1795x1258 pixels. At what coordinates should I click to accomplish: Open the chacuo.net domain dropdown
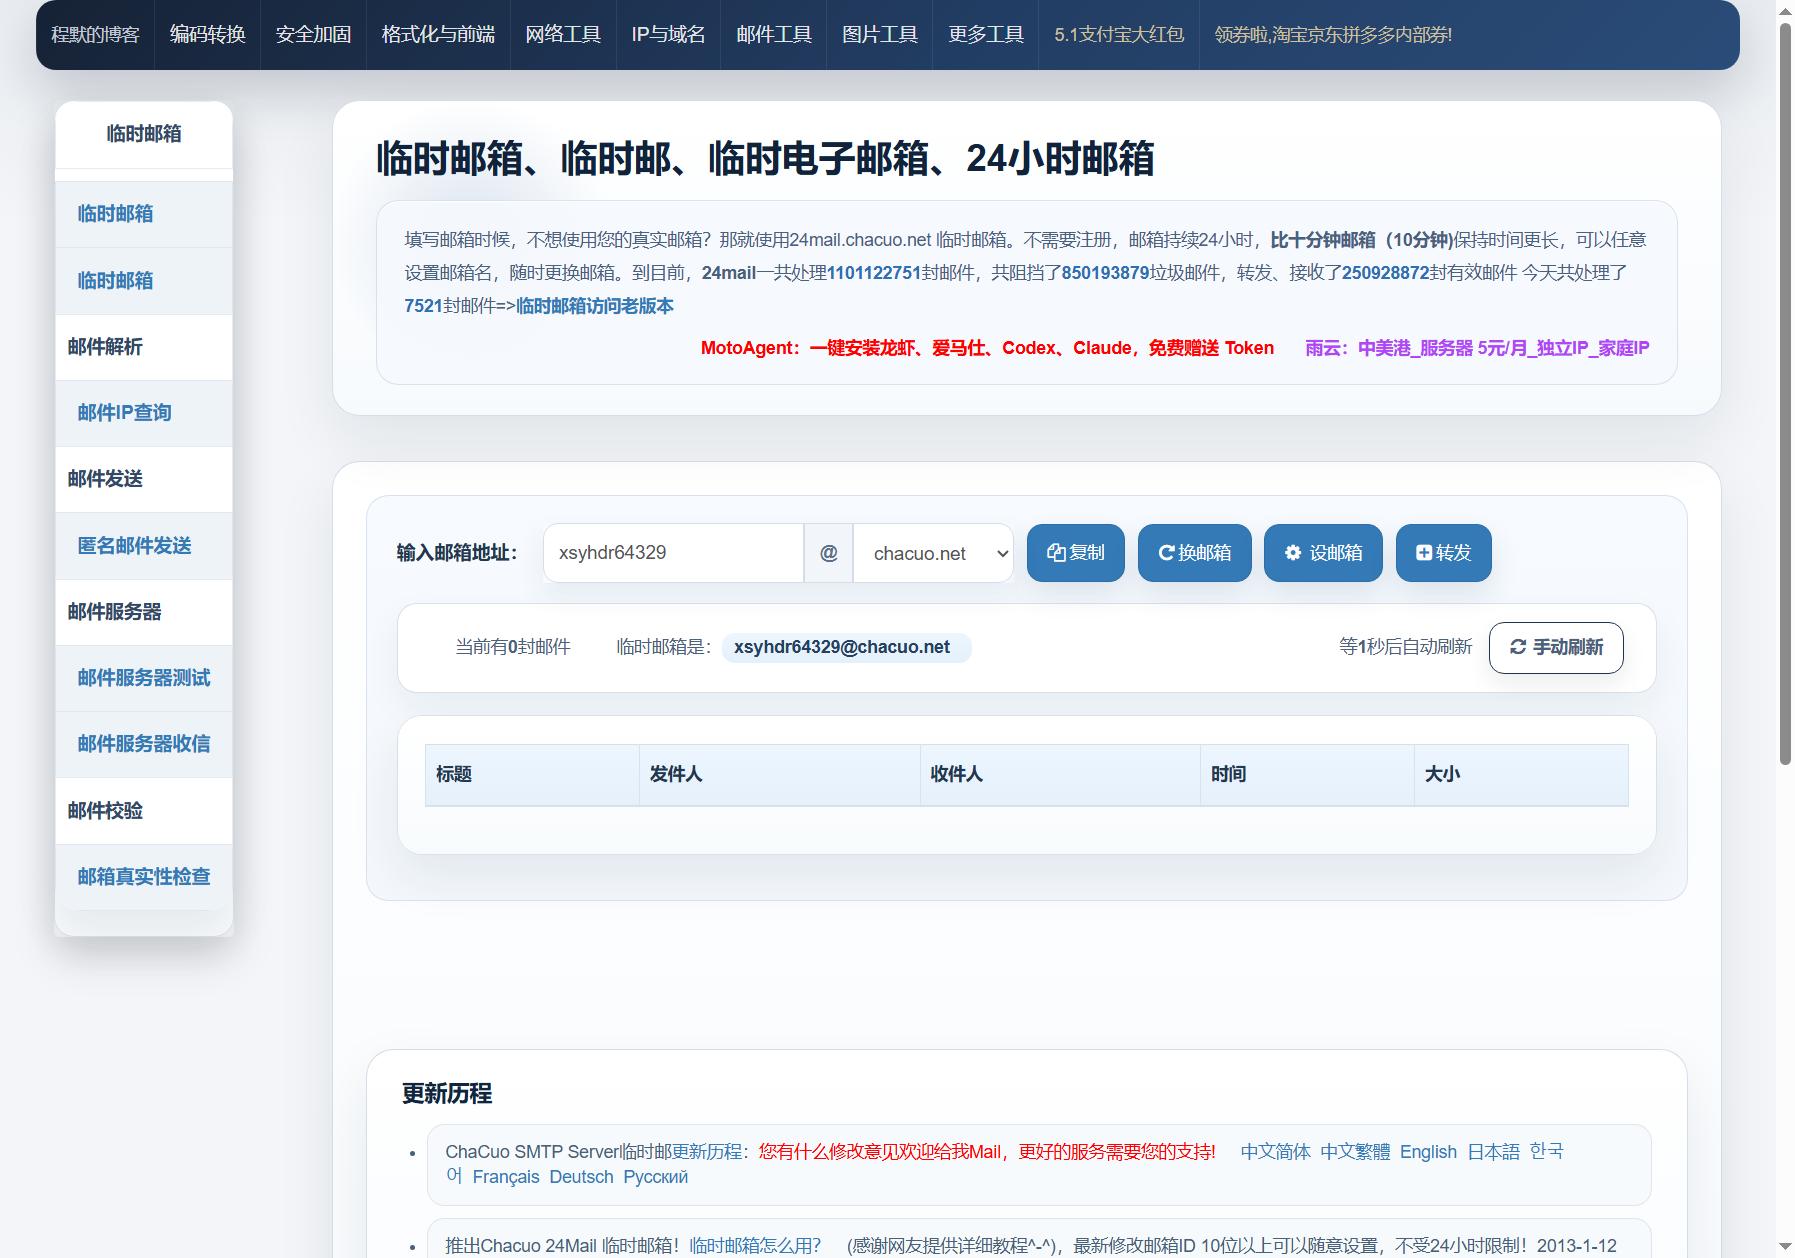tap(933, 553)
